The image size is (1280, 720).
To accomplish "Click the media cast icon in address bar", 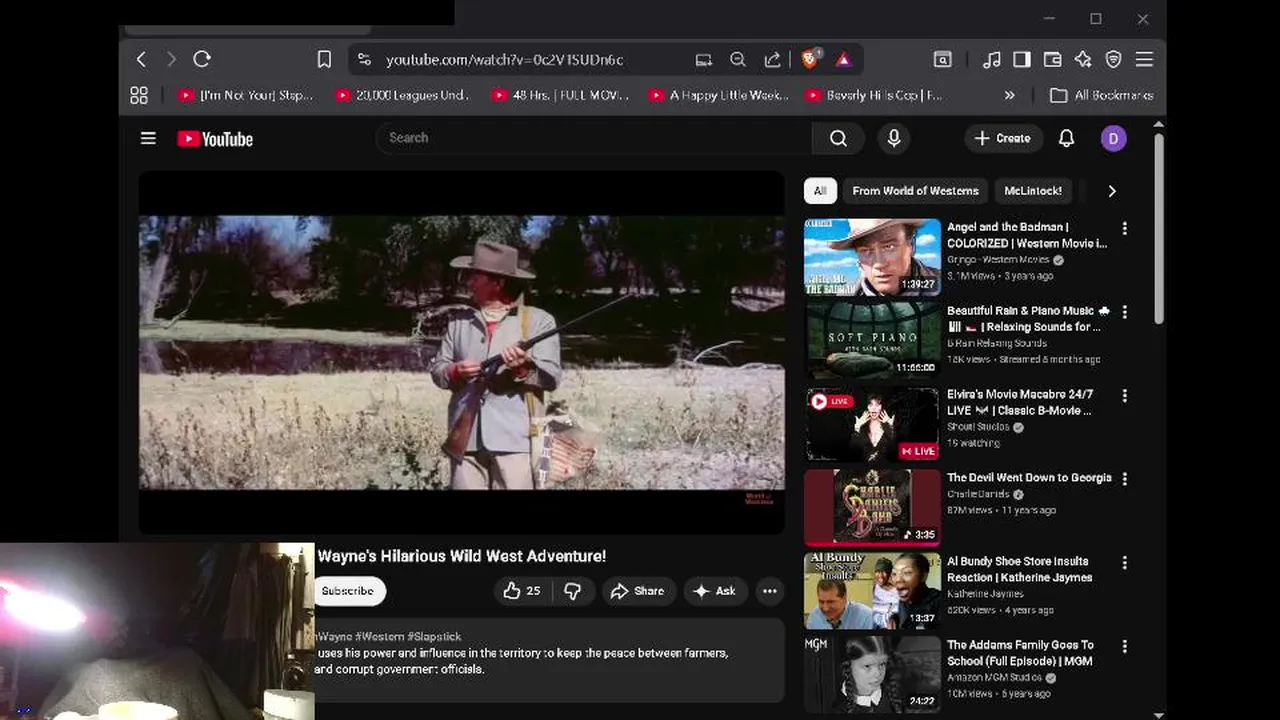I will click(704, 60).
